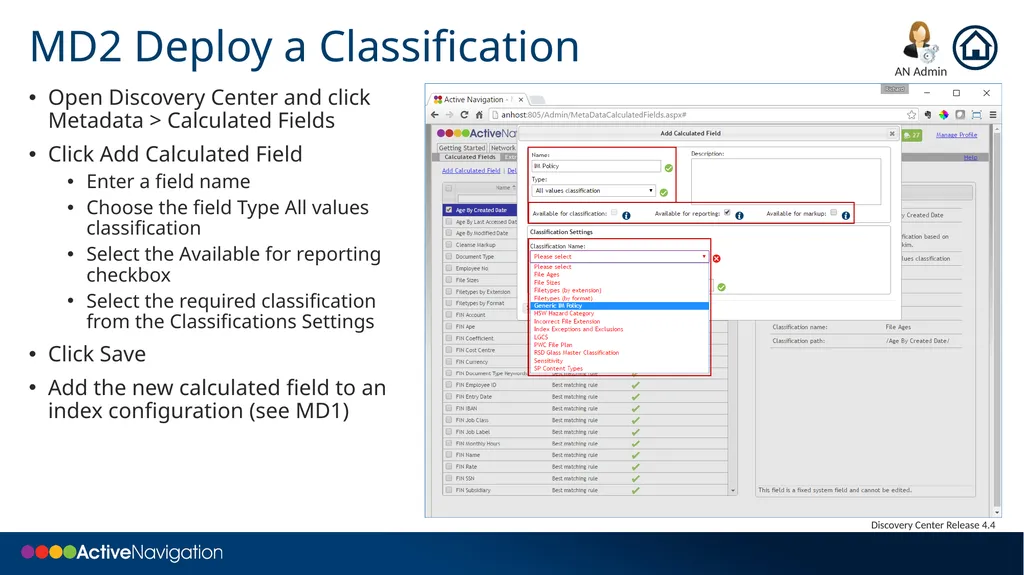Toggle the select-all checkbox in table header
Image resolution: width=1024 pixels, height=575 pixels.
click(x=449, y=188)
